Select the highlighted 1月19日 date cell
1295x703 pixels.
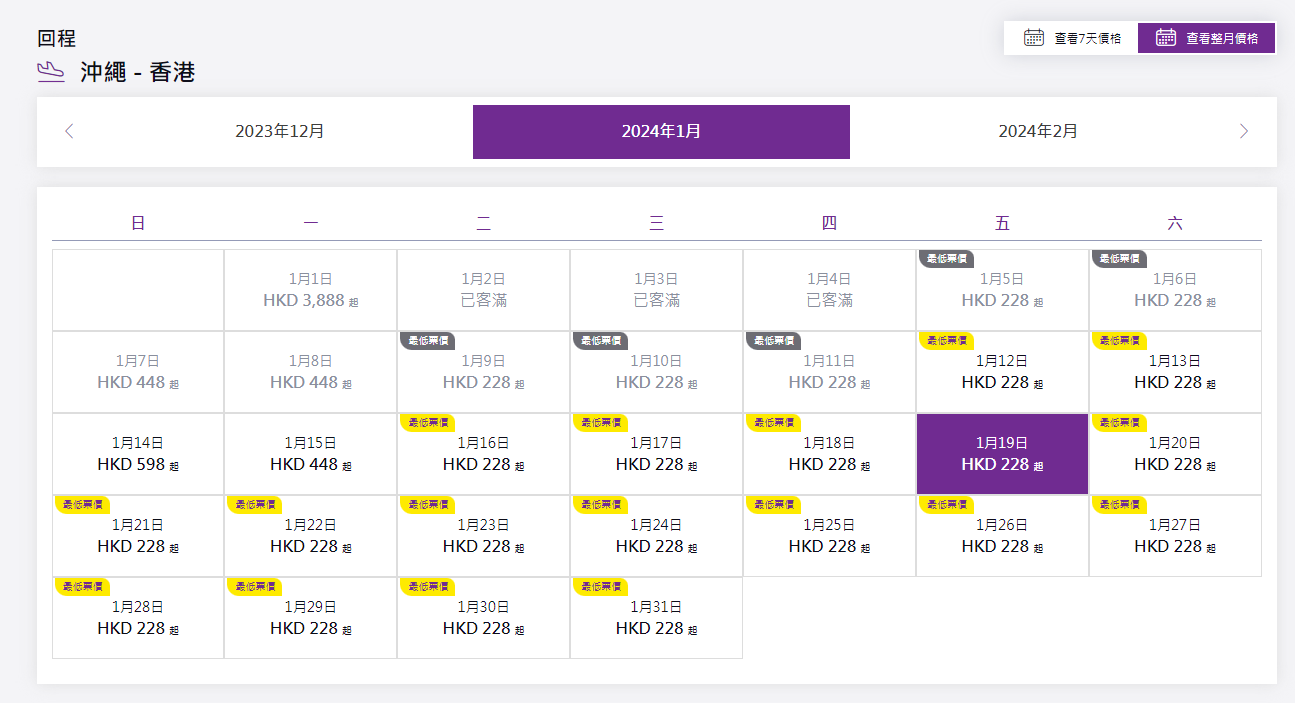(x=1002, y=454)
